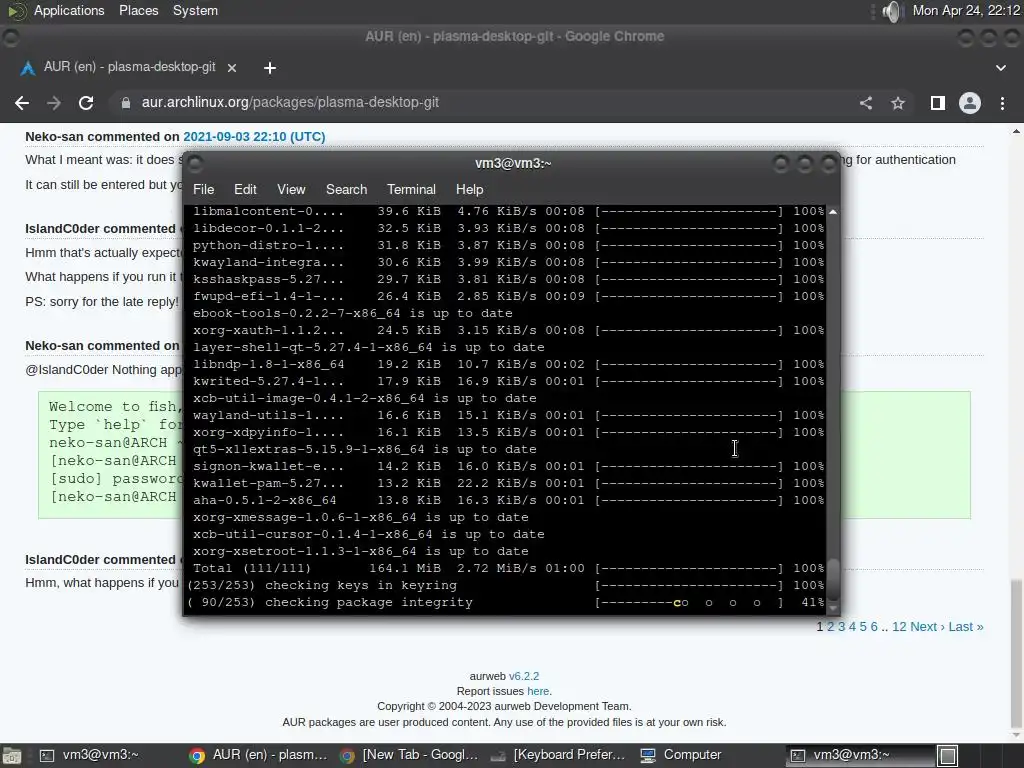Viewport: 1024px width, 768px height.
Task: Open the Terminal menu in terminal menubar
Action: click(411, 189)
